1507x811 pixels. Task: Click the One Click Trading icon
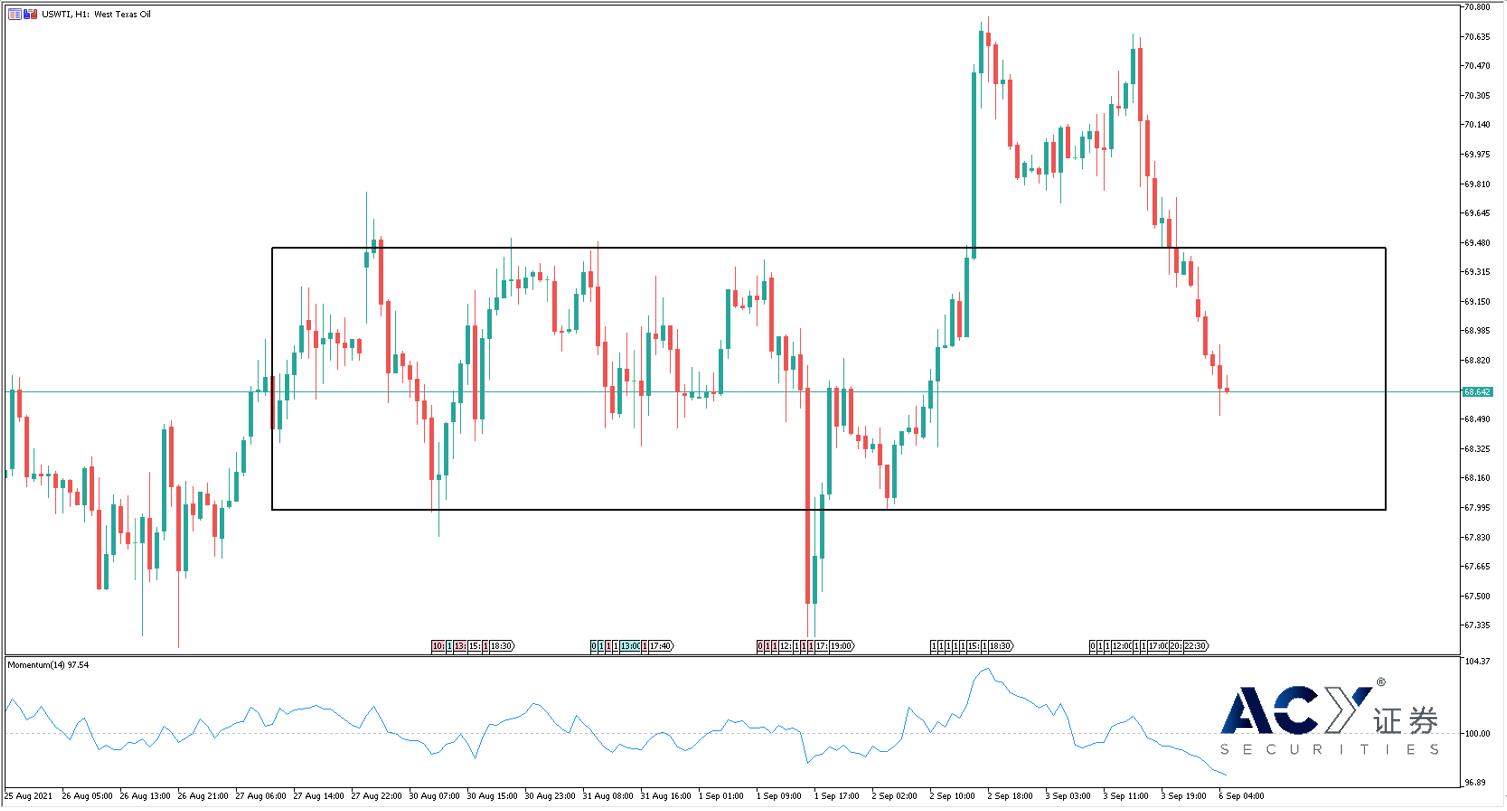click(28, 14)
